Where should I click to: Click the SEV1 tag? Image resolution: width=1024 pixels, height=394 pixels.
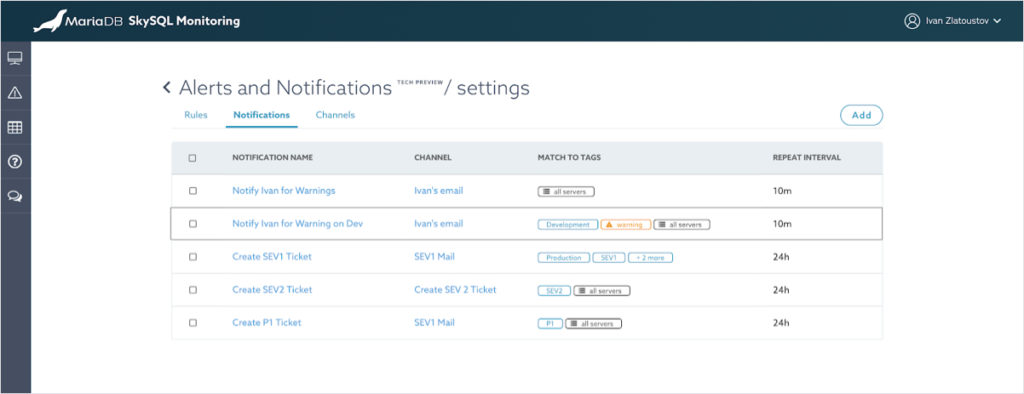[x=609, y=258]
